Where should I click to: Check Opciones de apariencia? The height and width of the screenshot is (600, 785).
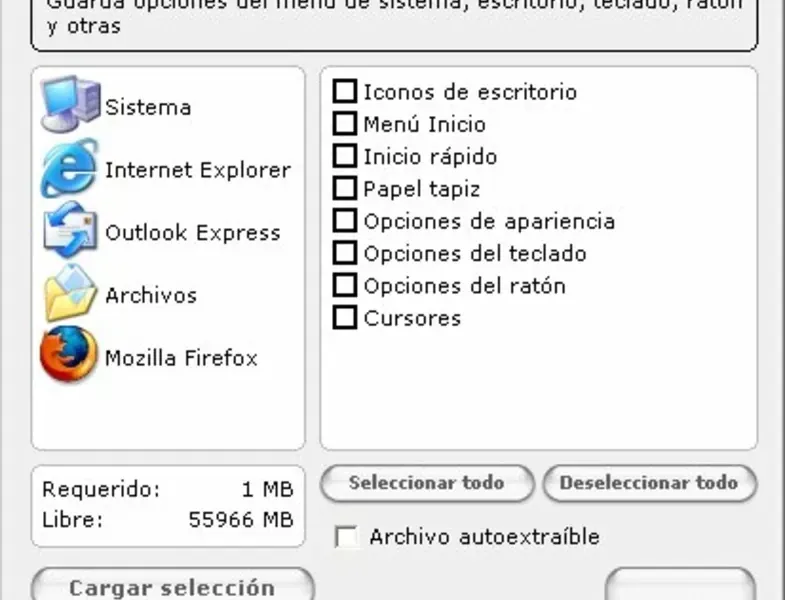tap(345, 220)
